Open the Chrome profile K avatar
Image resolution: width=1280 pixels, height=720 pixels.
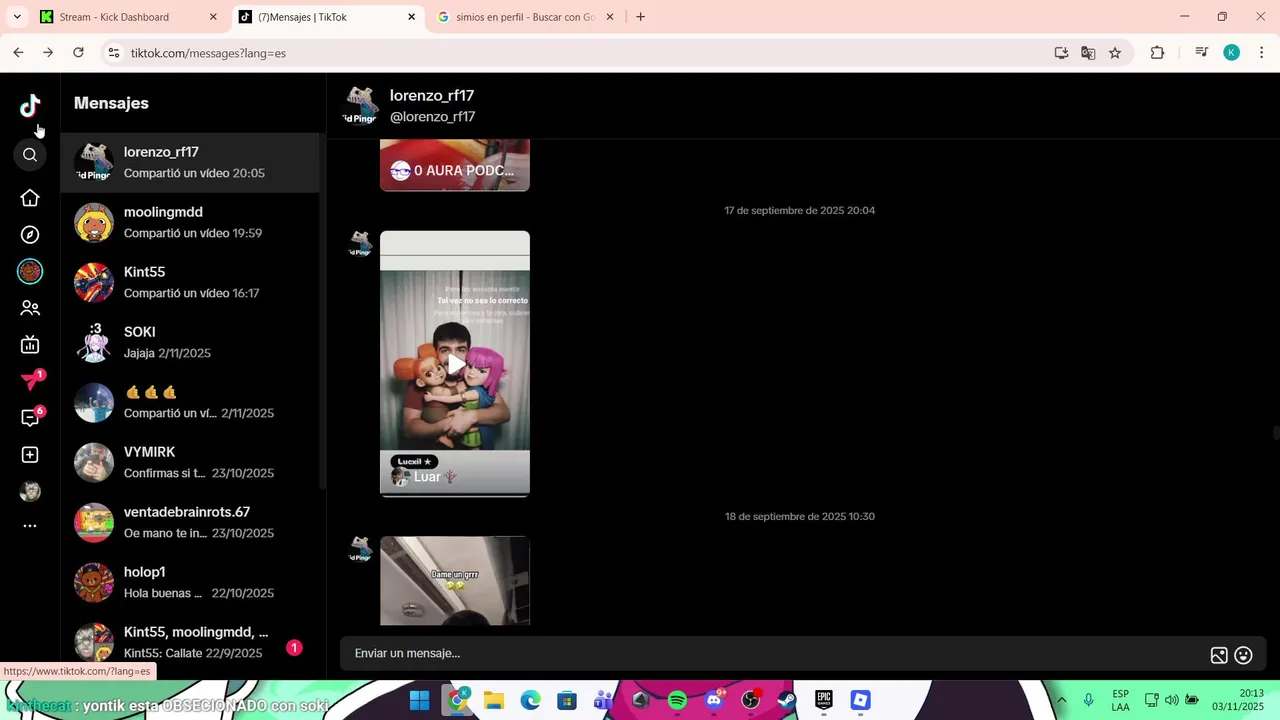pos(1232,53)
